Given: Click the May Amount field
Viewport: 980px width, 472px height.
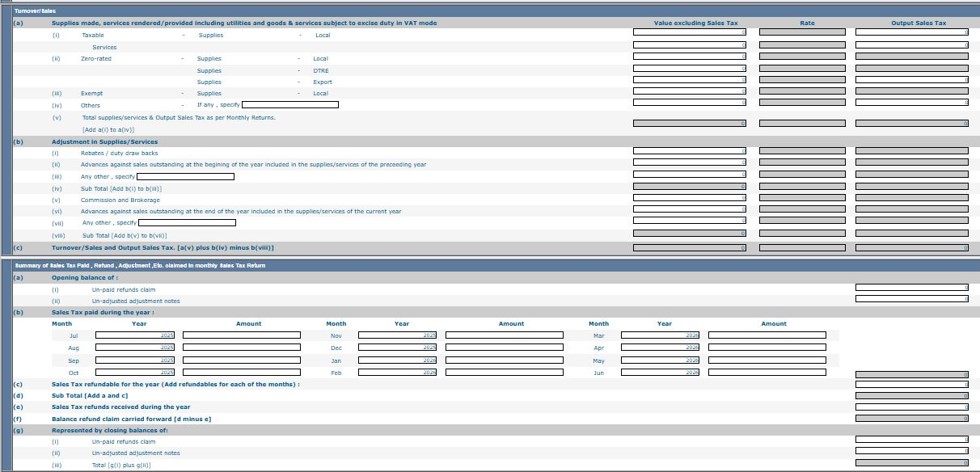Looking at the screenshot, I should tap(767, 360).
